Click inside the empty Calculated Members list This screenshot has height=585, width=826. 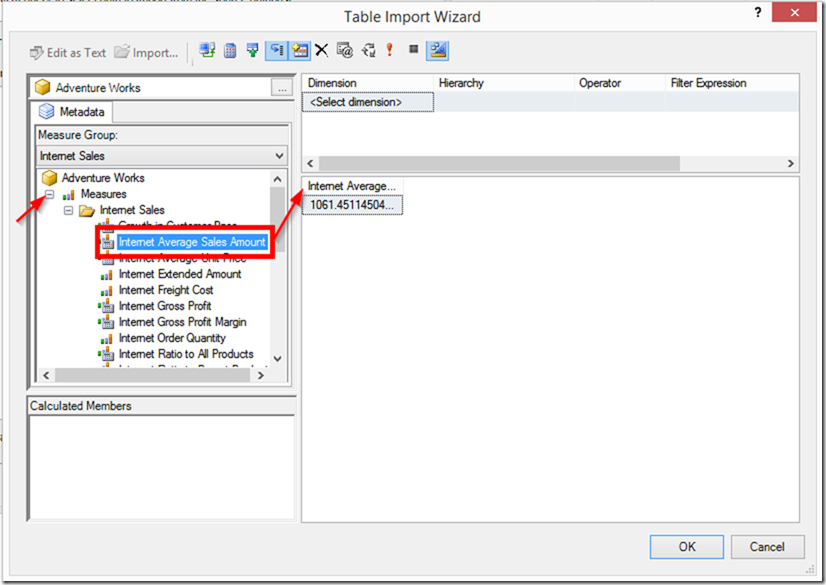[161, 468]
